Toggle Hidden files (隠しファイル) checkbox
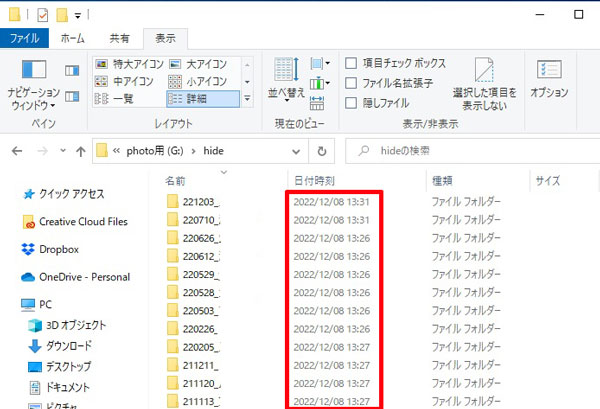This screenshot has width=600, height=409. coord(351,103)
